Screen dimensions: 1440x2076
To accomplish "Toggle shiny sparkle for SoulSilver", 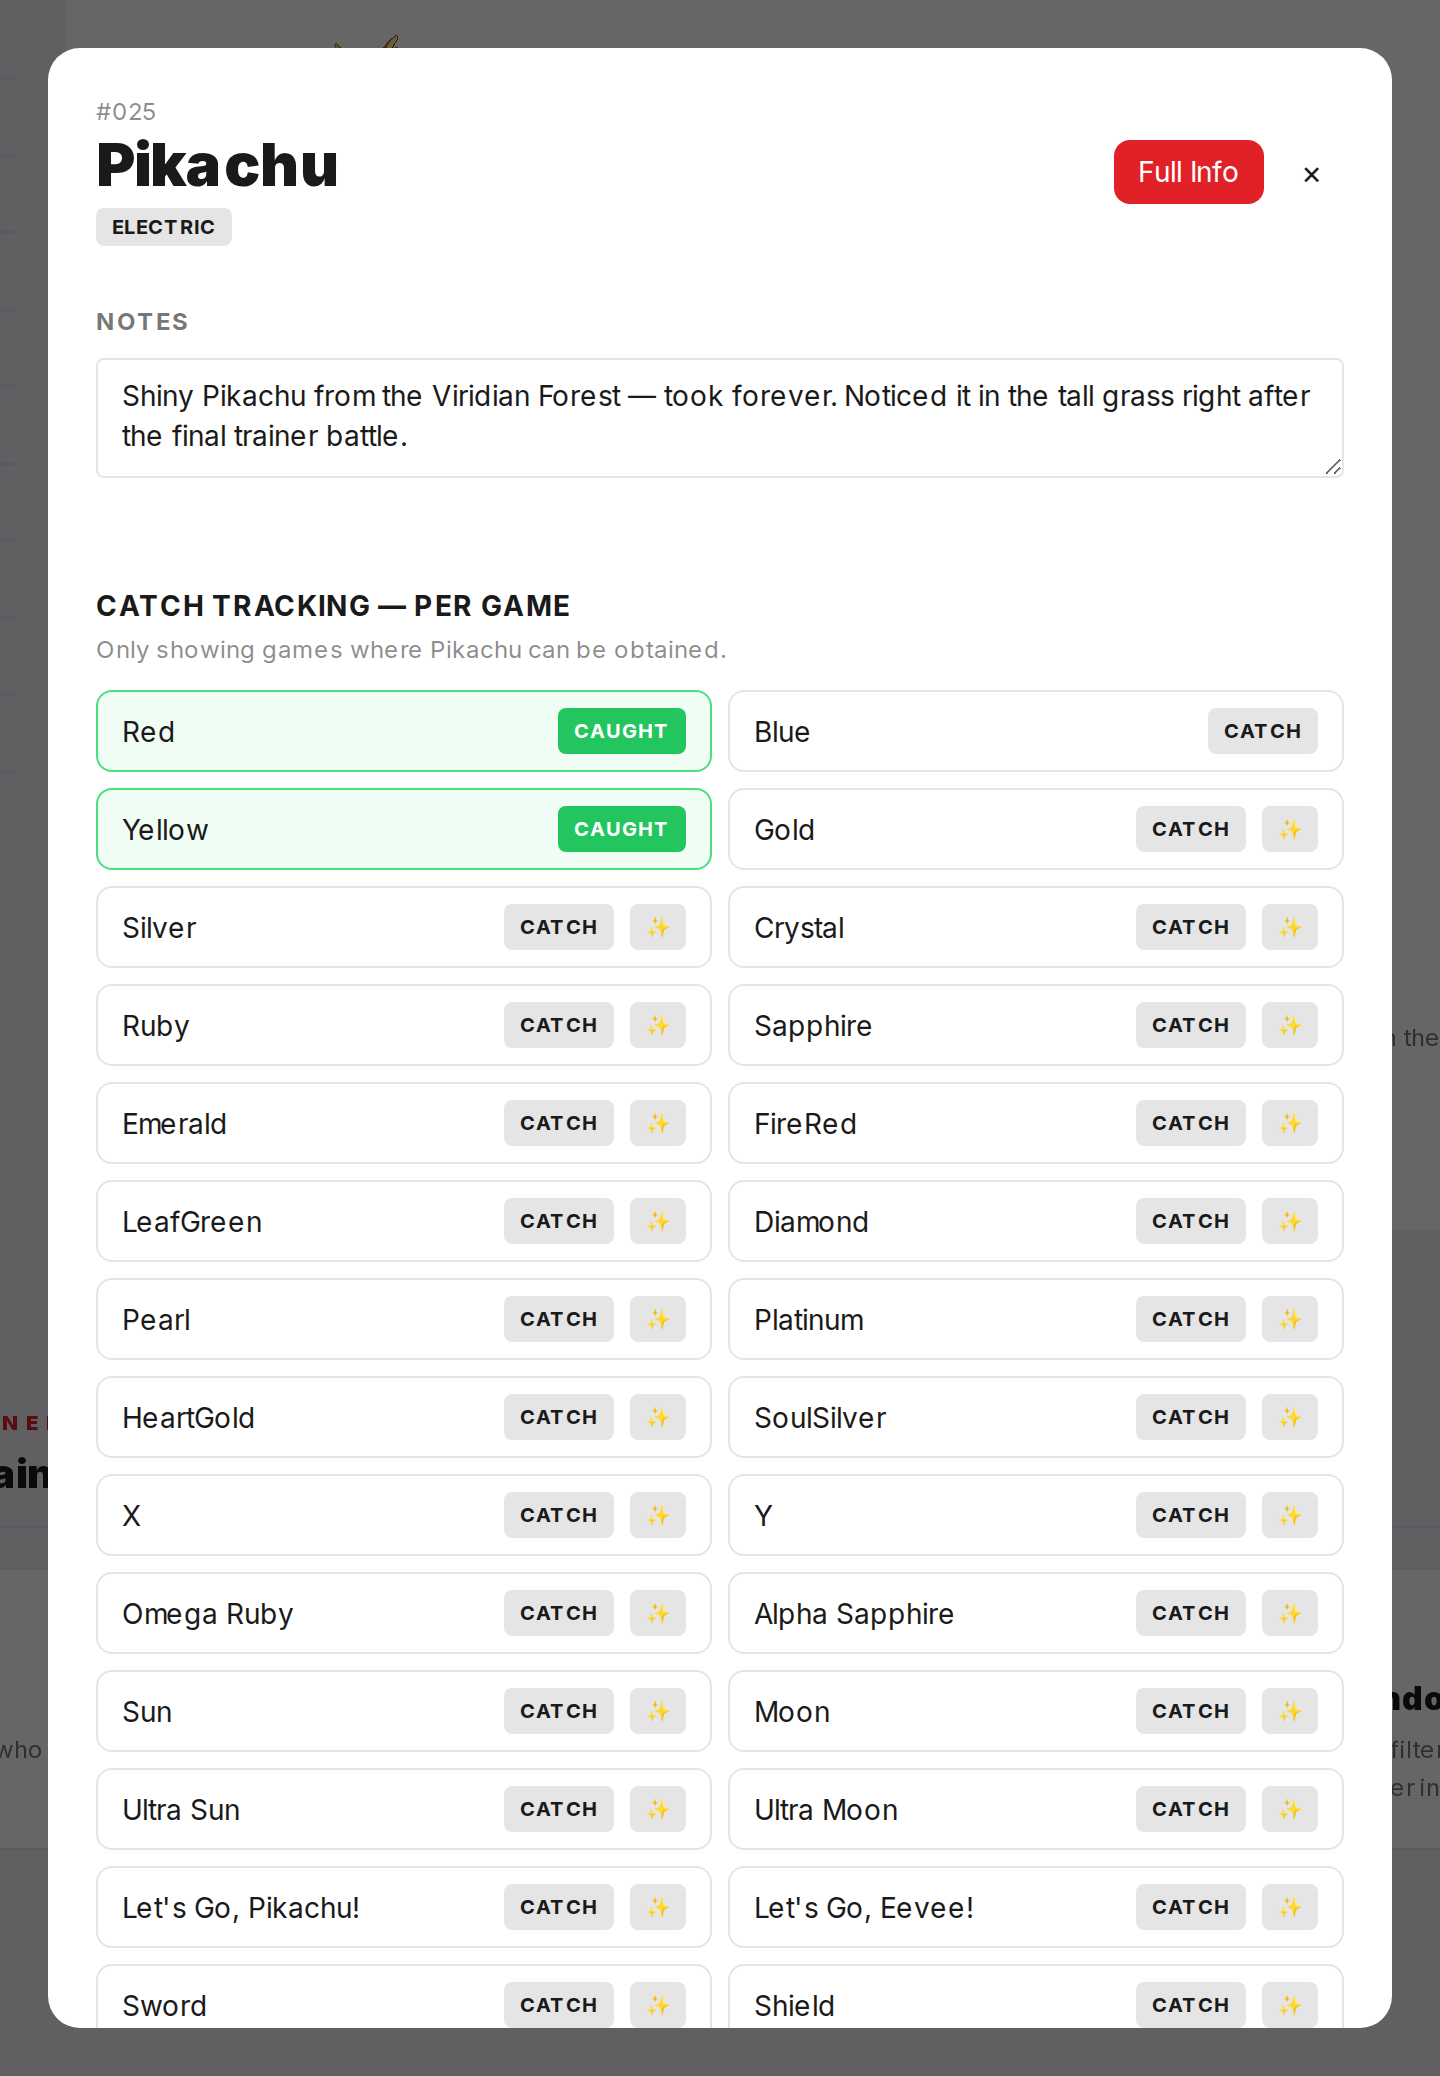I will [x=1289, y=1417].
